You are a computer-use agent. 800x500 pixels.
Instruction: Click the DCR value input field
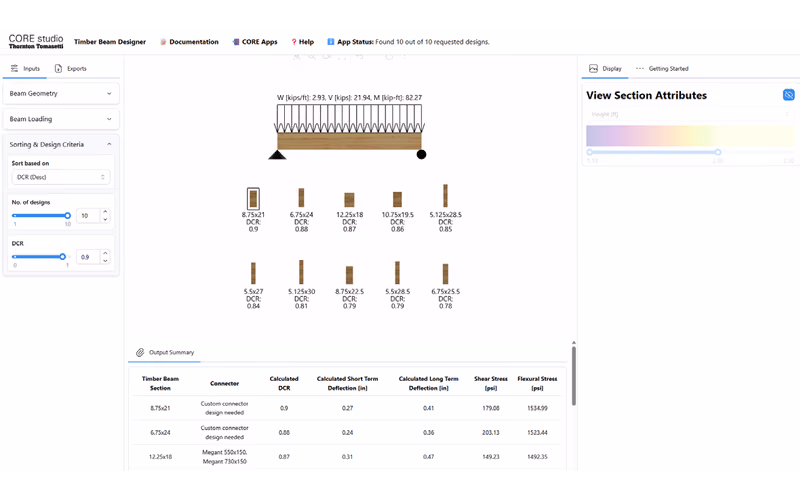coord(88,257)
